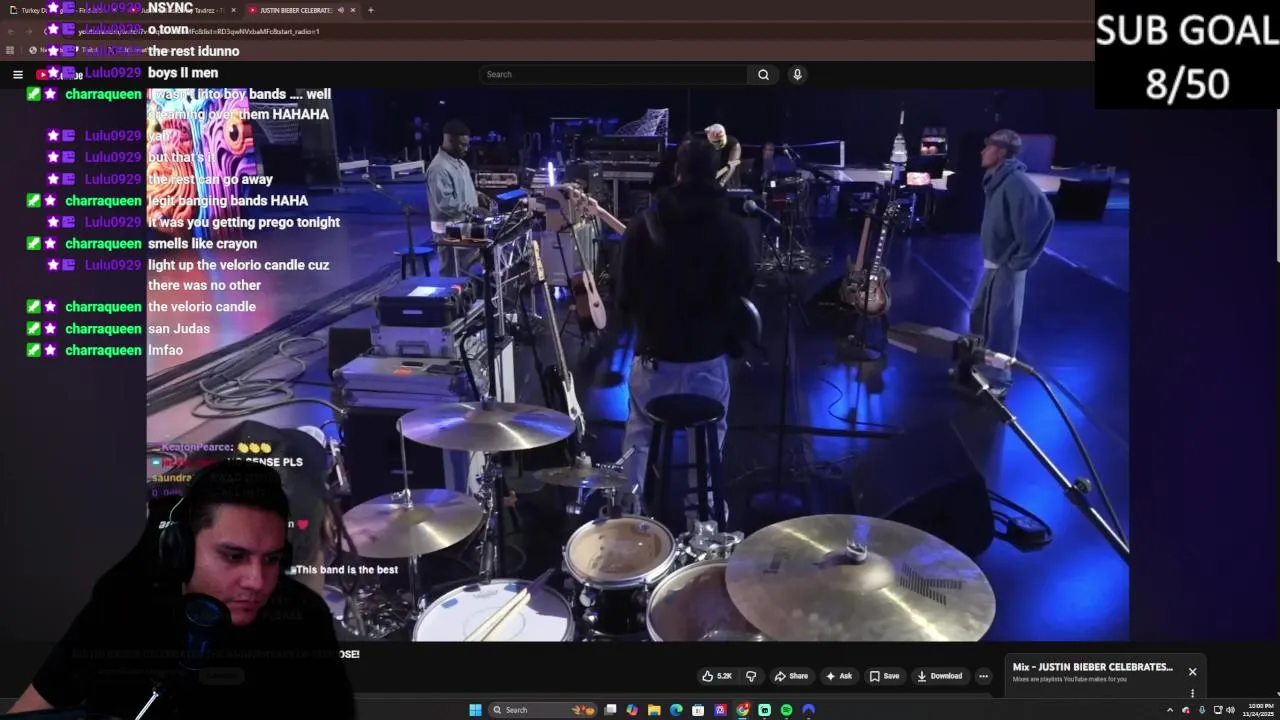This screenshot has height=720, width=1280.
Task: Open the Windows Start menu
Action: point(475,710)
